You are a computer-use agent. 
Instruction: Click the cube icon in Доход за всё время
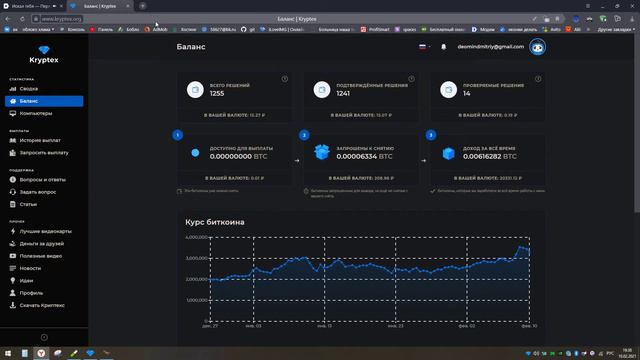[x=449, y=153]
